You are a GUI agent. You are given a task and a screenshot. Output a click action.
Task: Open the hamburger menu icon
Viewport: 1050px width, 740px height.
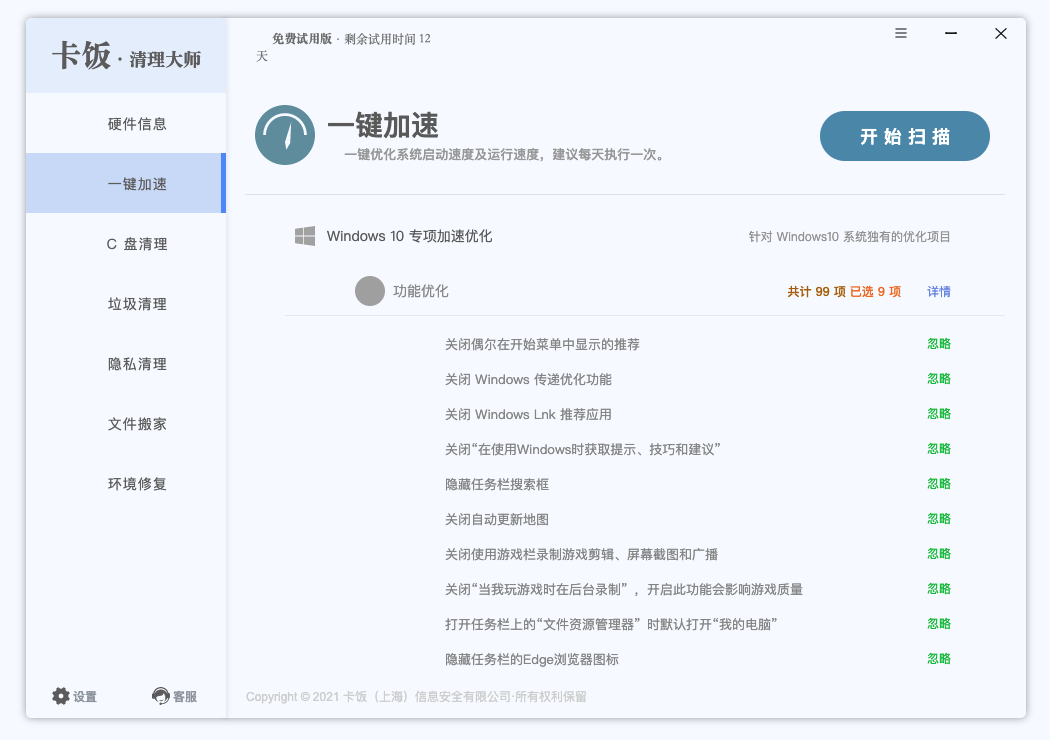(x=901, y=33)
